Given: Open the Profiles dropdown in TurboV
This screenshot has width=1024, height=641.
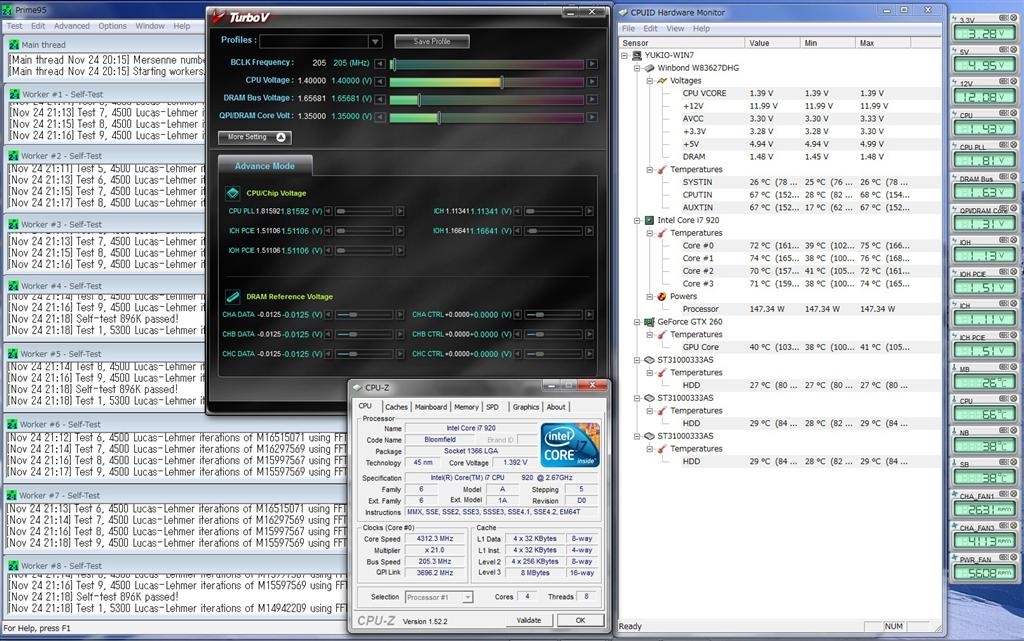Looking at the screenshot, I should tap(375, 41).
